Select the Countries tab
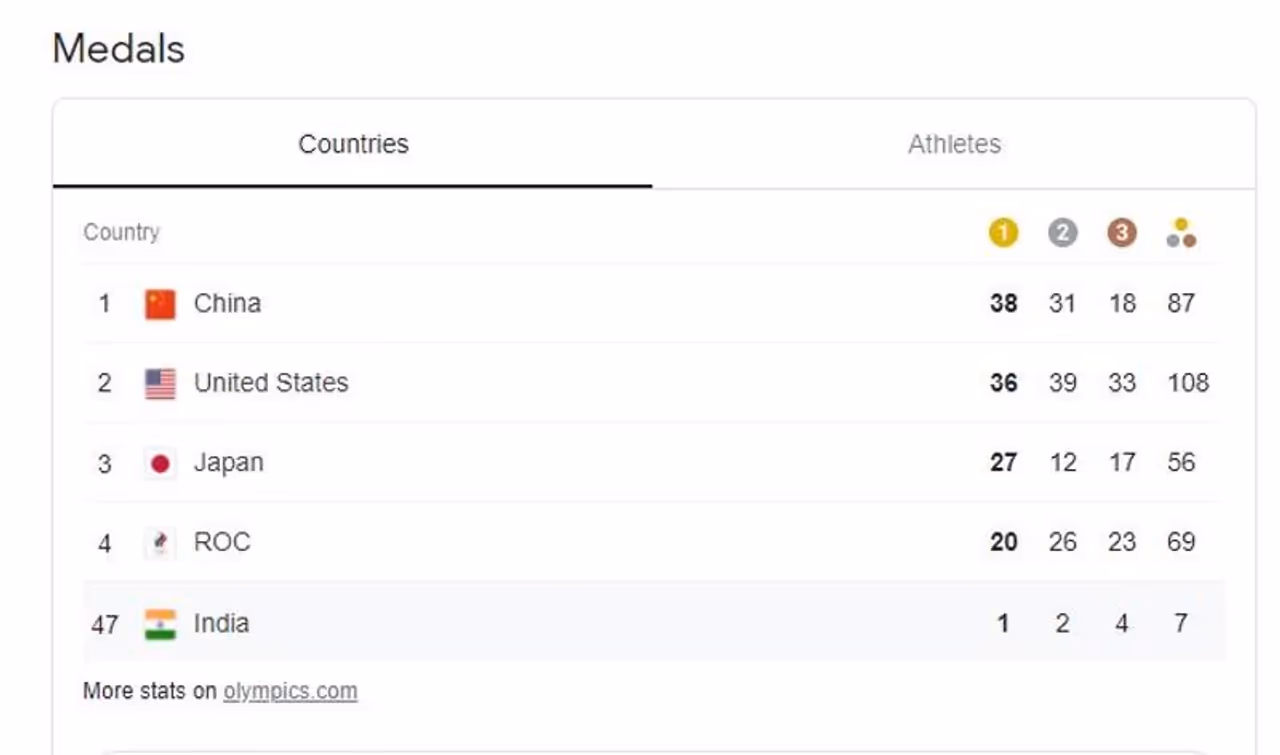The height and width of the screenshot is (755, 1280). tap(353, 144)
